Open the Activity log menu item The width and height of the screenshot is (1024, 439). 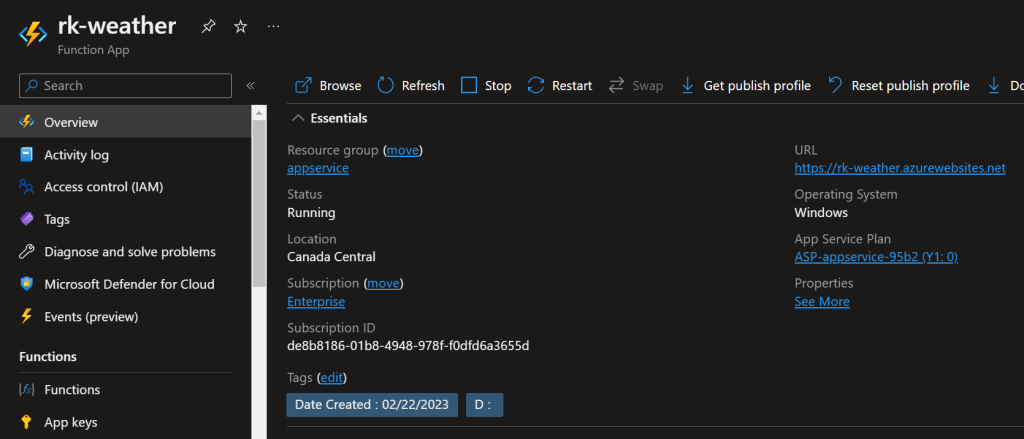coord(76,155)
